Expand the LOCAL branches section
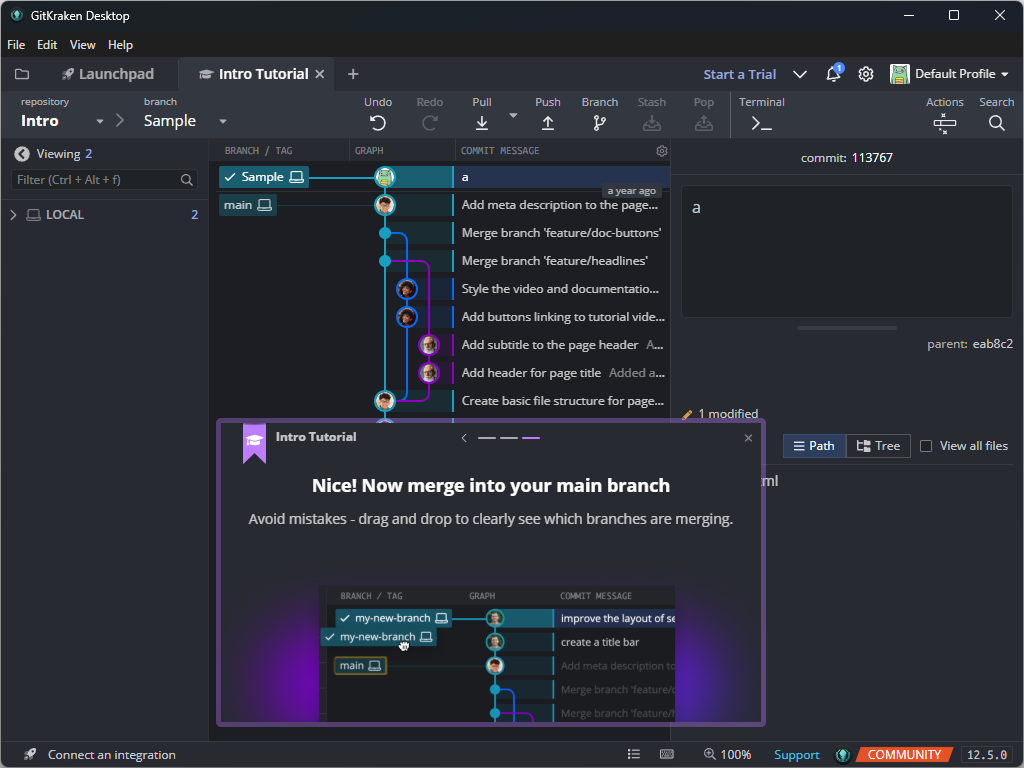The width and height of the screenshot is (1024, 768). [13, 215]
